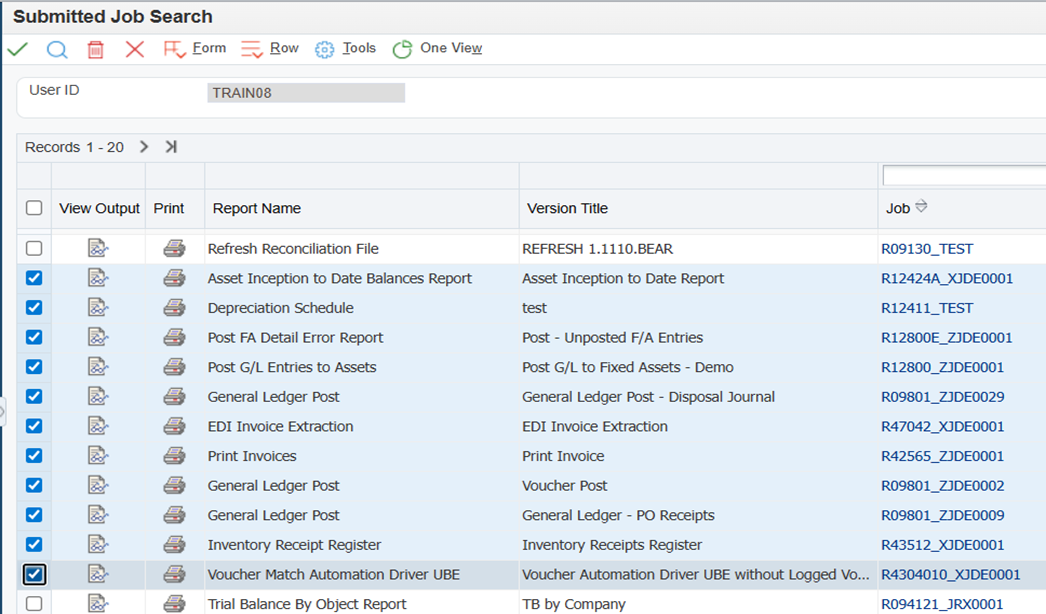This screenshot has width=1046, height=614.
Task: Open job link R12424A_XJDE0001
Action: [947, 278]
